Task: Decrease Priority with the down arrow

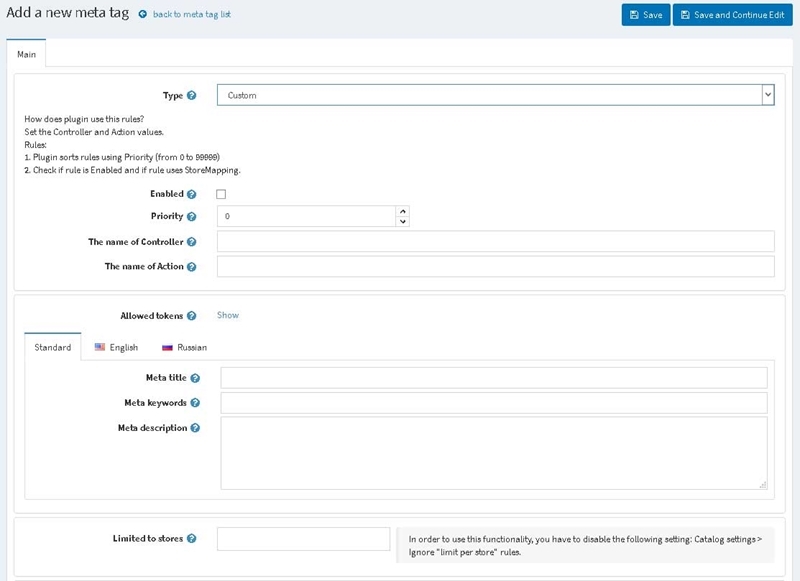Action: coord(403,221)
